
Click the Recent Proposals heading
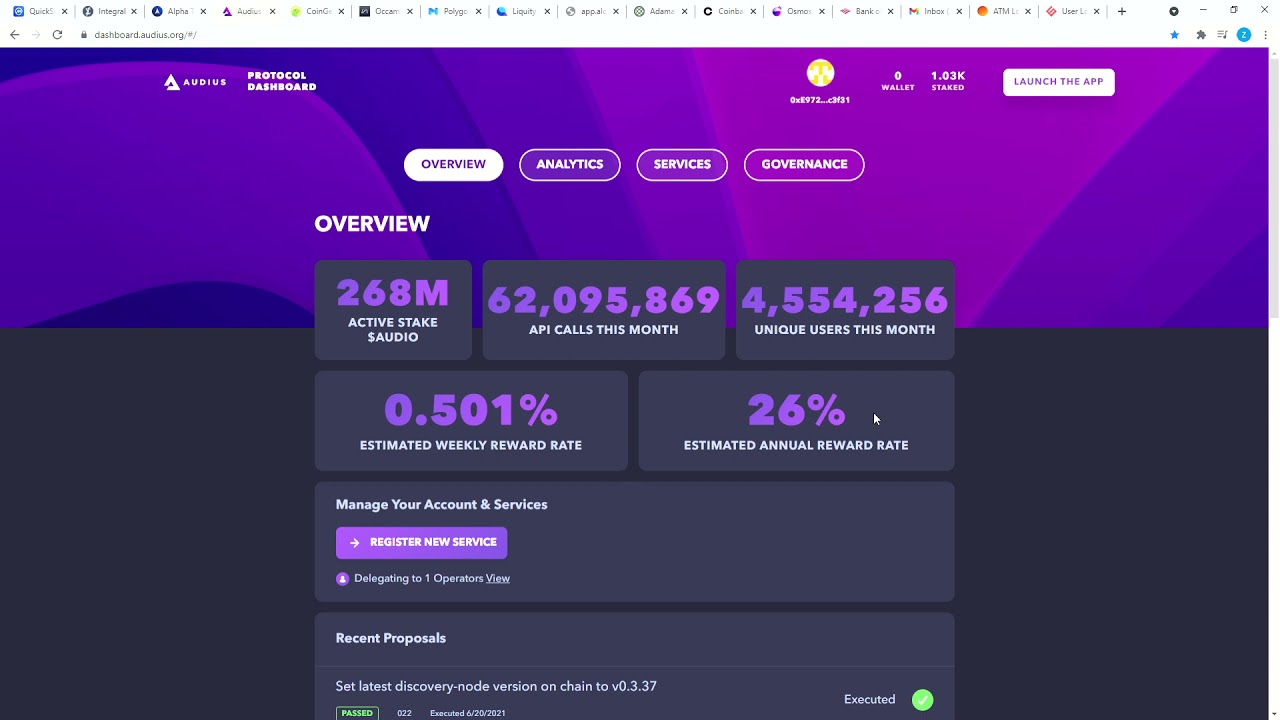[x=391, y=638]
